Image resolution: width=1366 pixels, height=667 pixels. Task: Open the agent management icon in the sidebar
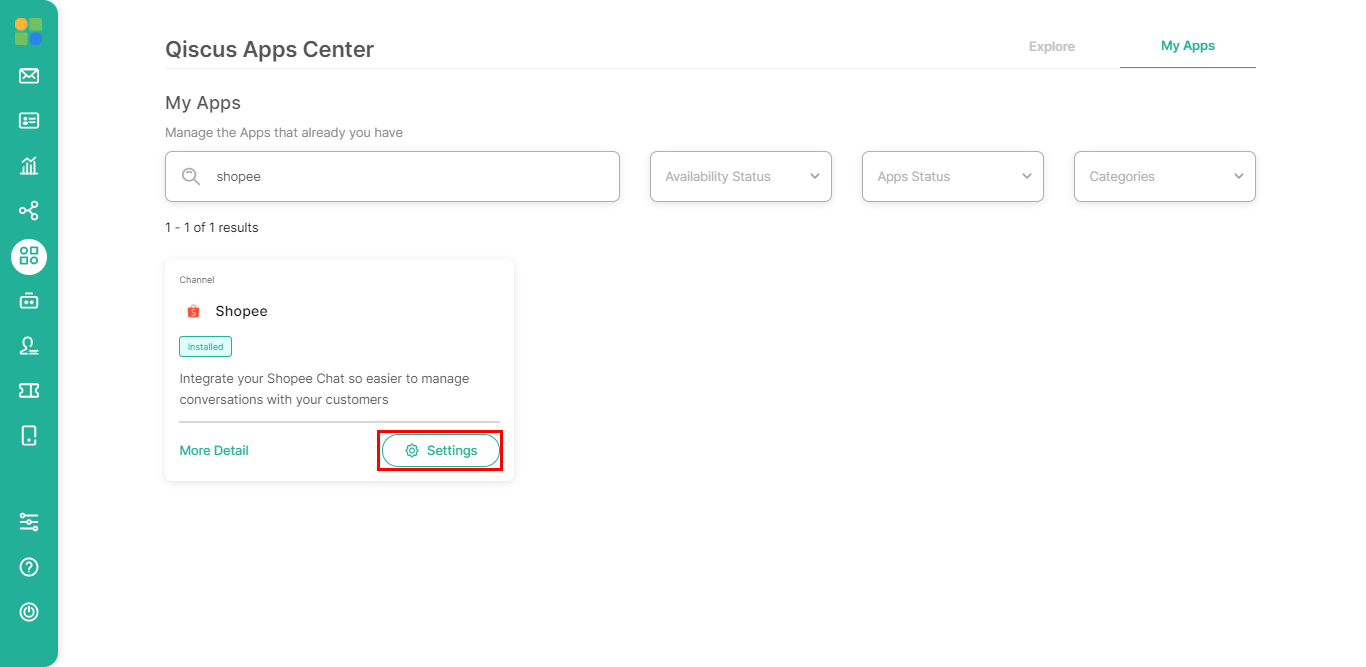point(29,346)
